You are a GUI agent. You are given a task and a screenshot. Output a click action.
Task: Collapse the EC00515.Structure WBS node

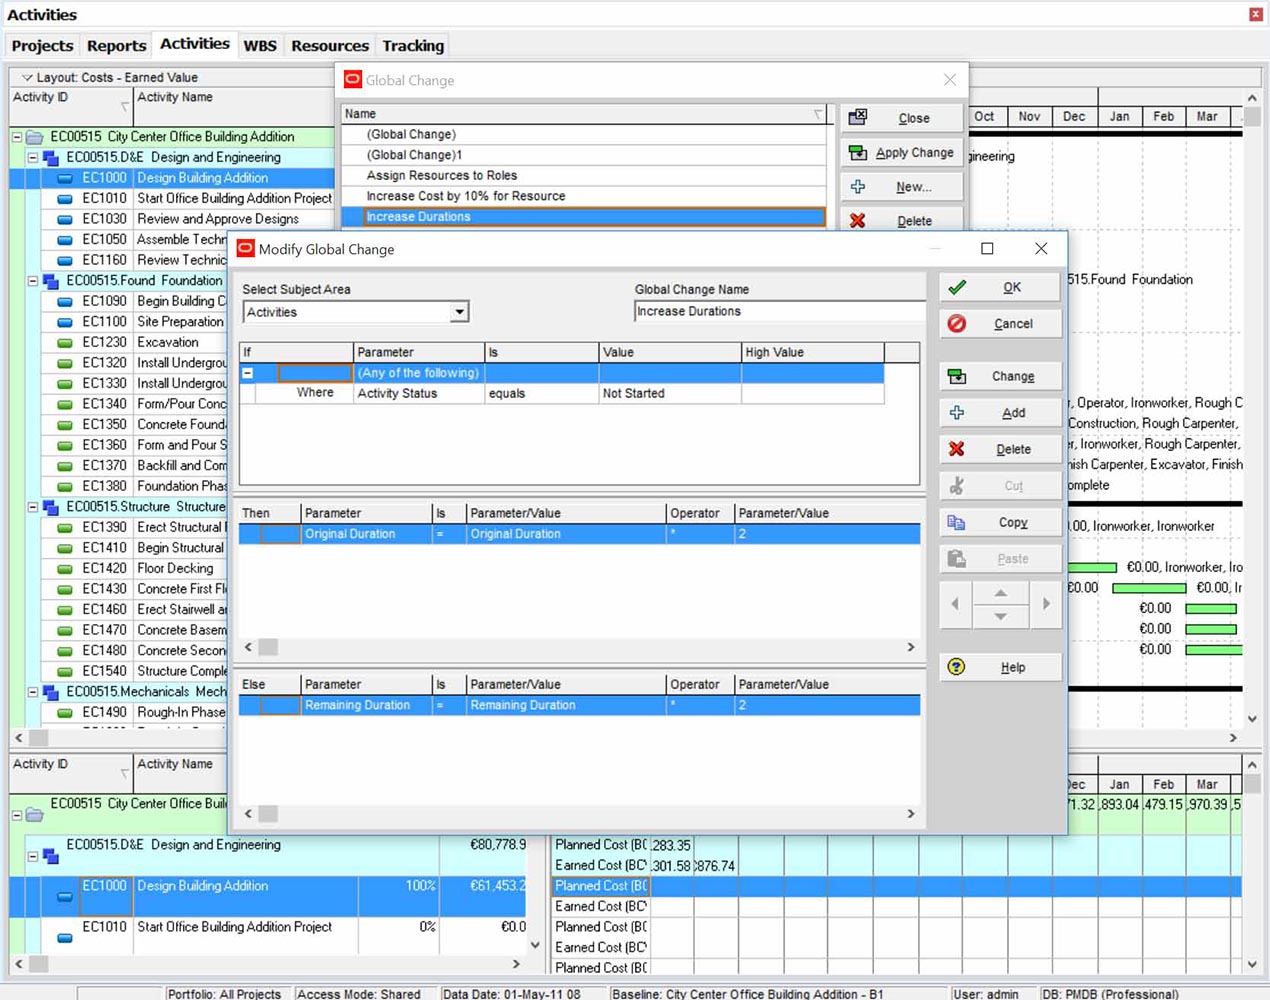[33, 507]
